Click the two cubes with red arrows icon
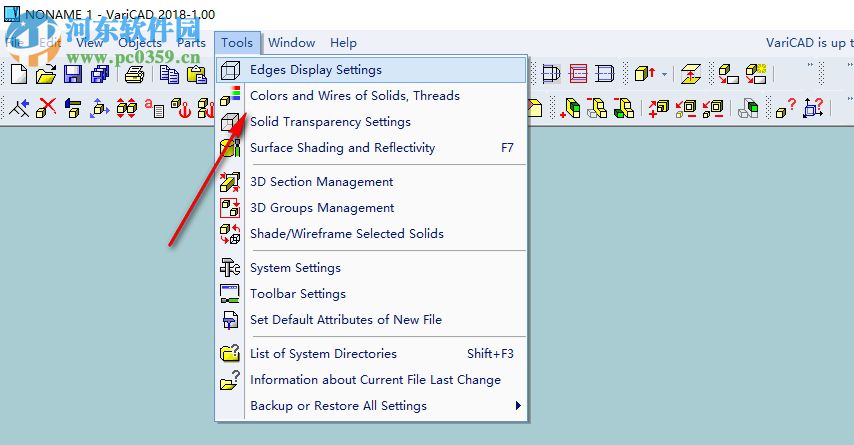 coord(127,108)
